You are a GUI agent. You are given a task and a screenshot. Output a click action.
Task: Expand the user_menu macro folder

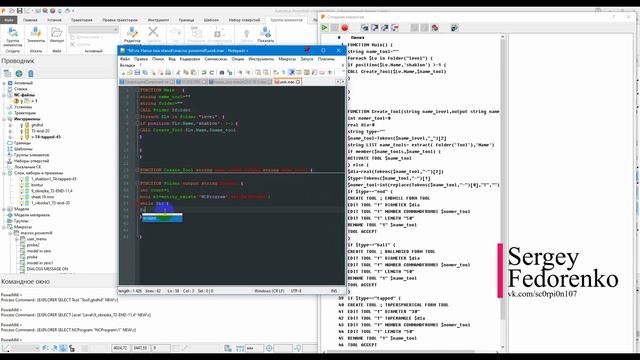[16, 239]
